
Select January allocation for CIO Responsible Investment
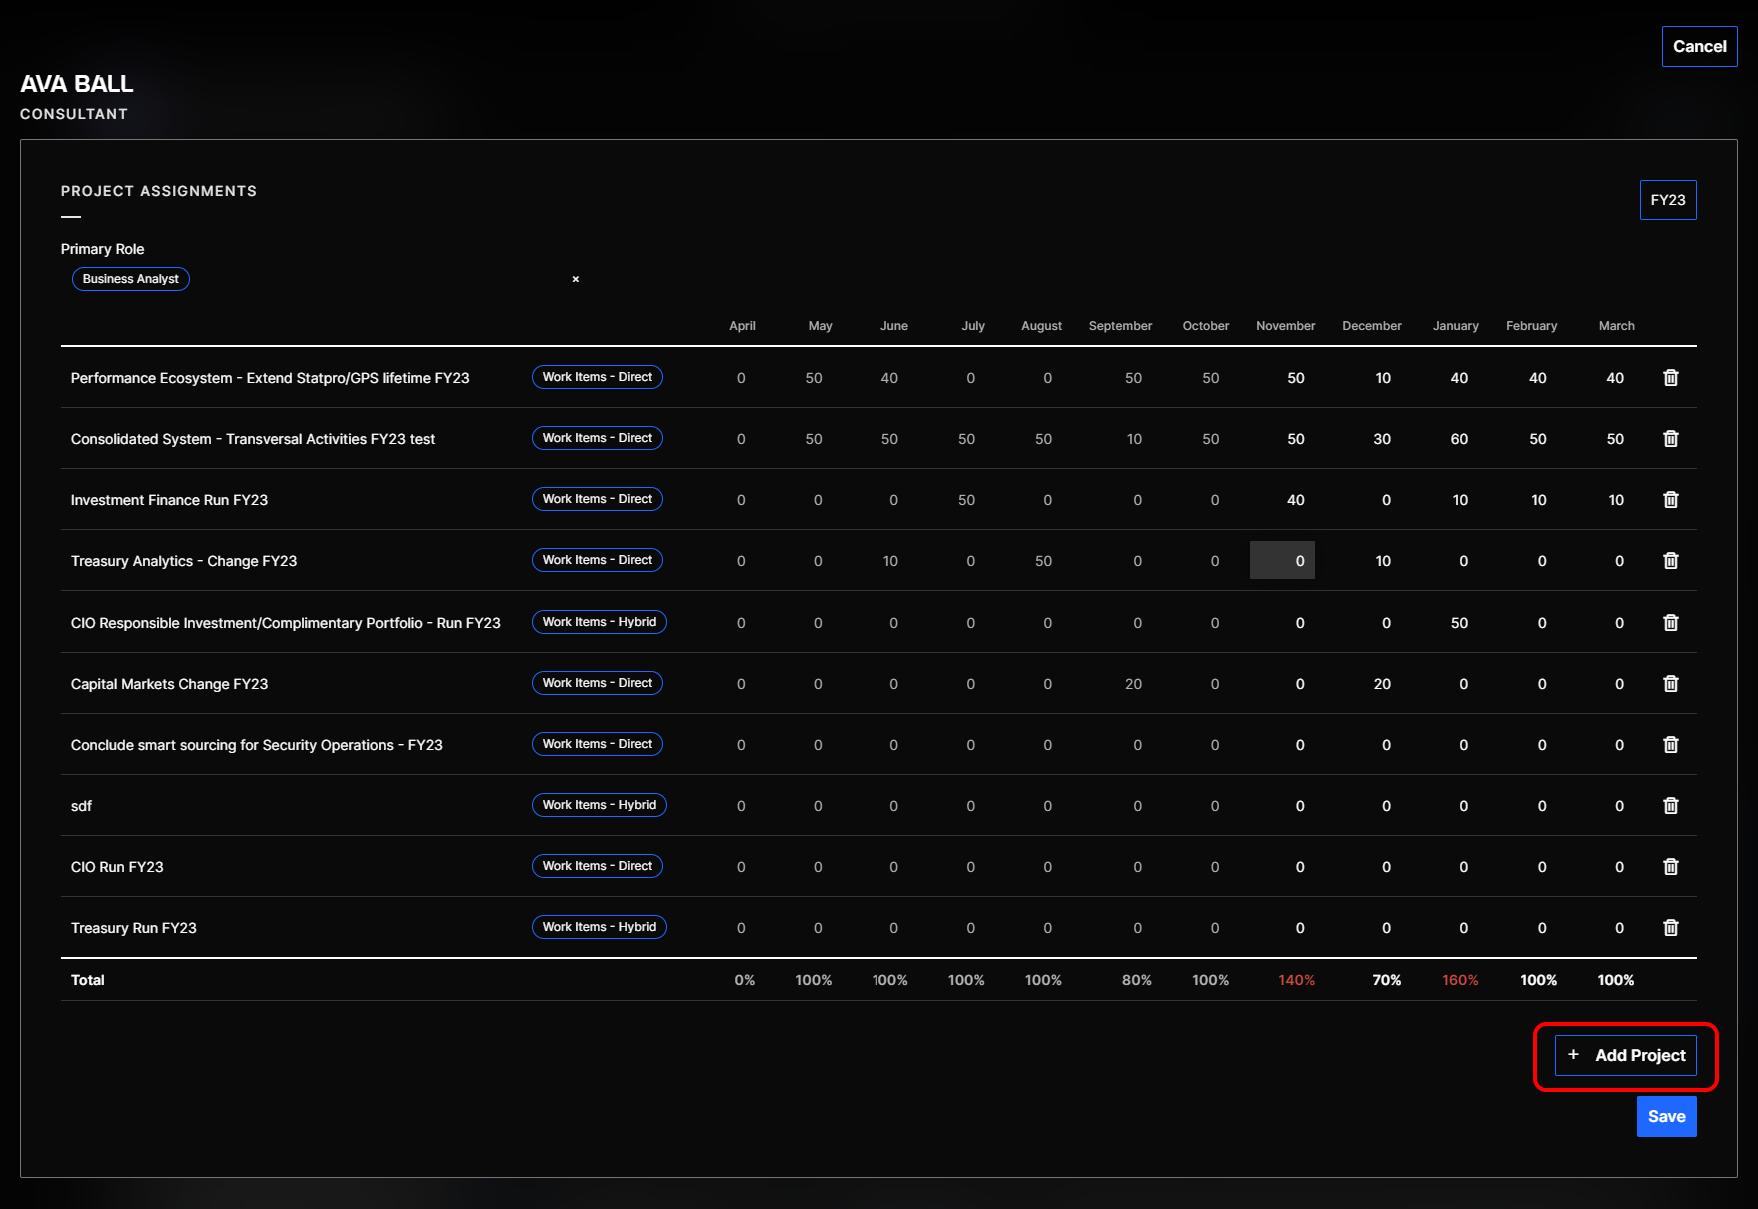pyautogui.click(x=1459, y=623)
